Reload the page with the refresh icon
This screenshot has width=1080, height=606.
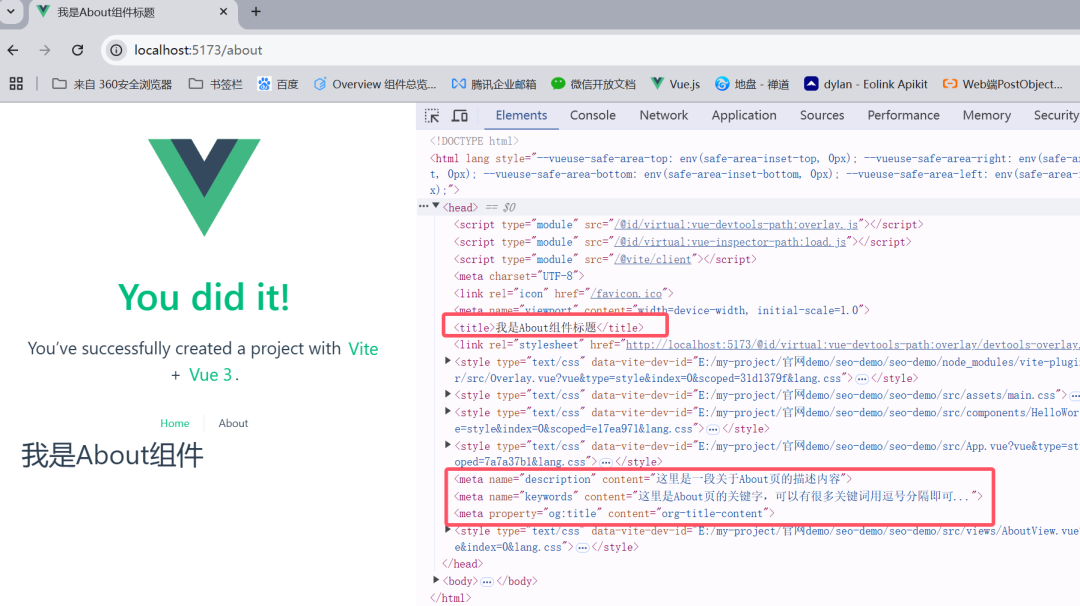tap(77, 50)
